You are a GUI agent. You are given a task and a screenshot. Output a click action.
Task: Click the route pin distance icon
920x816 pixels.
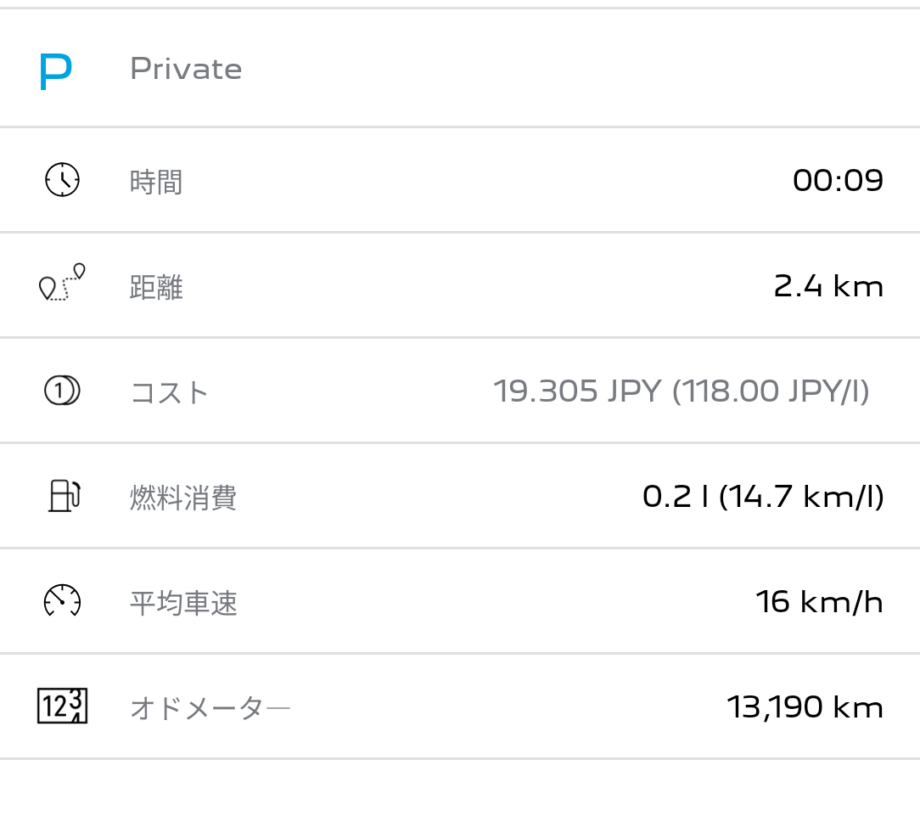pos(62,285)
